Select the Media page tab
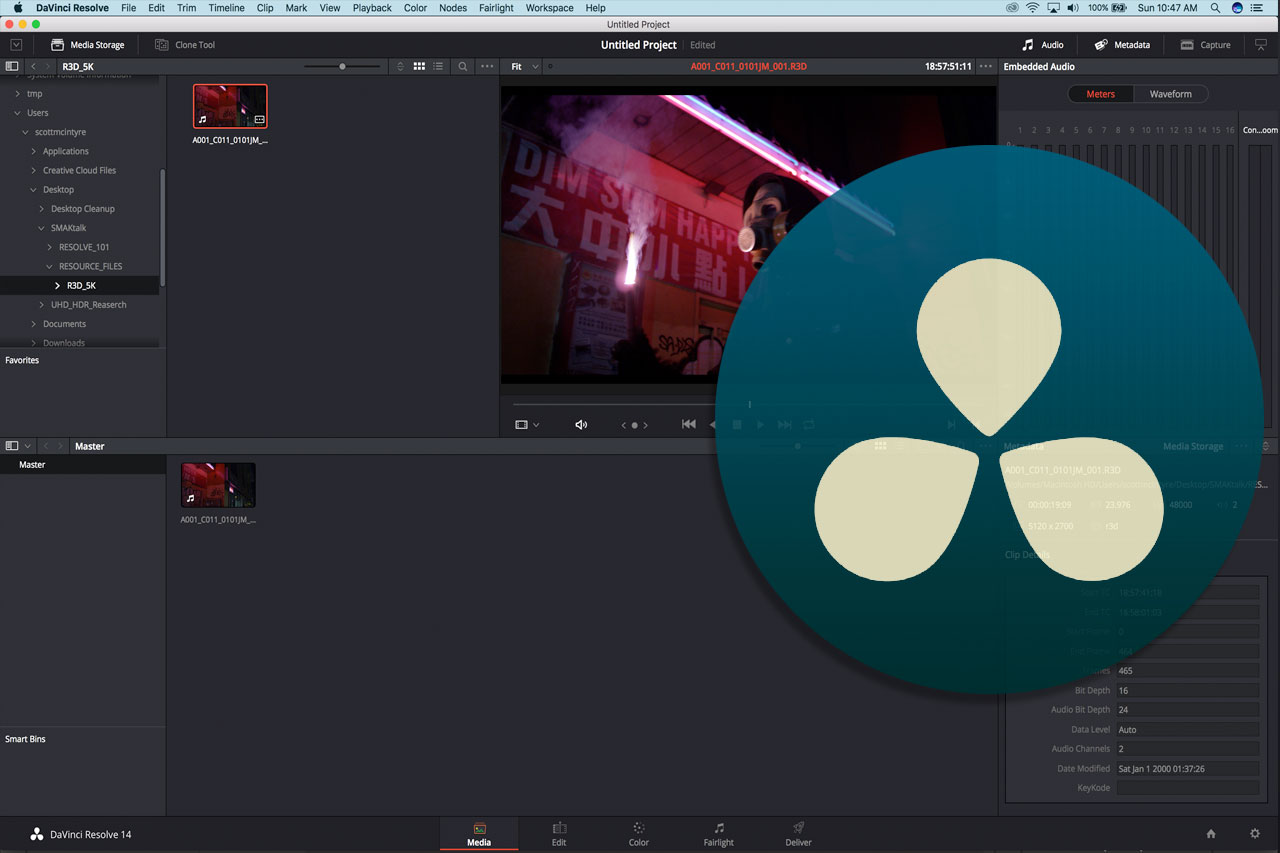 (479, 834)
